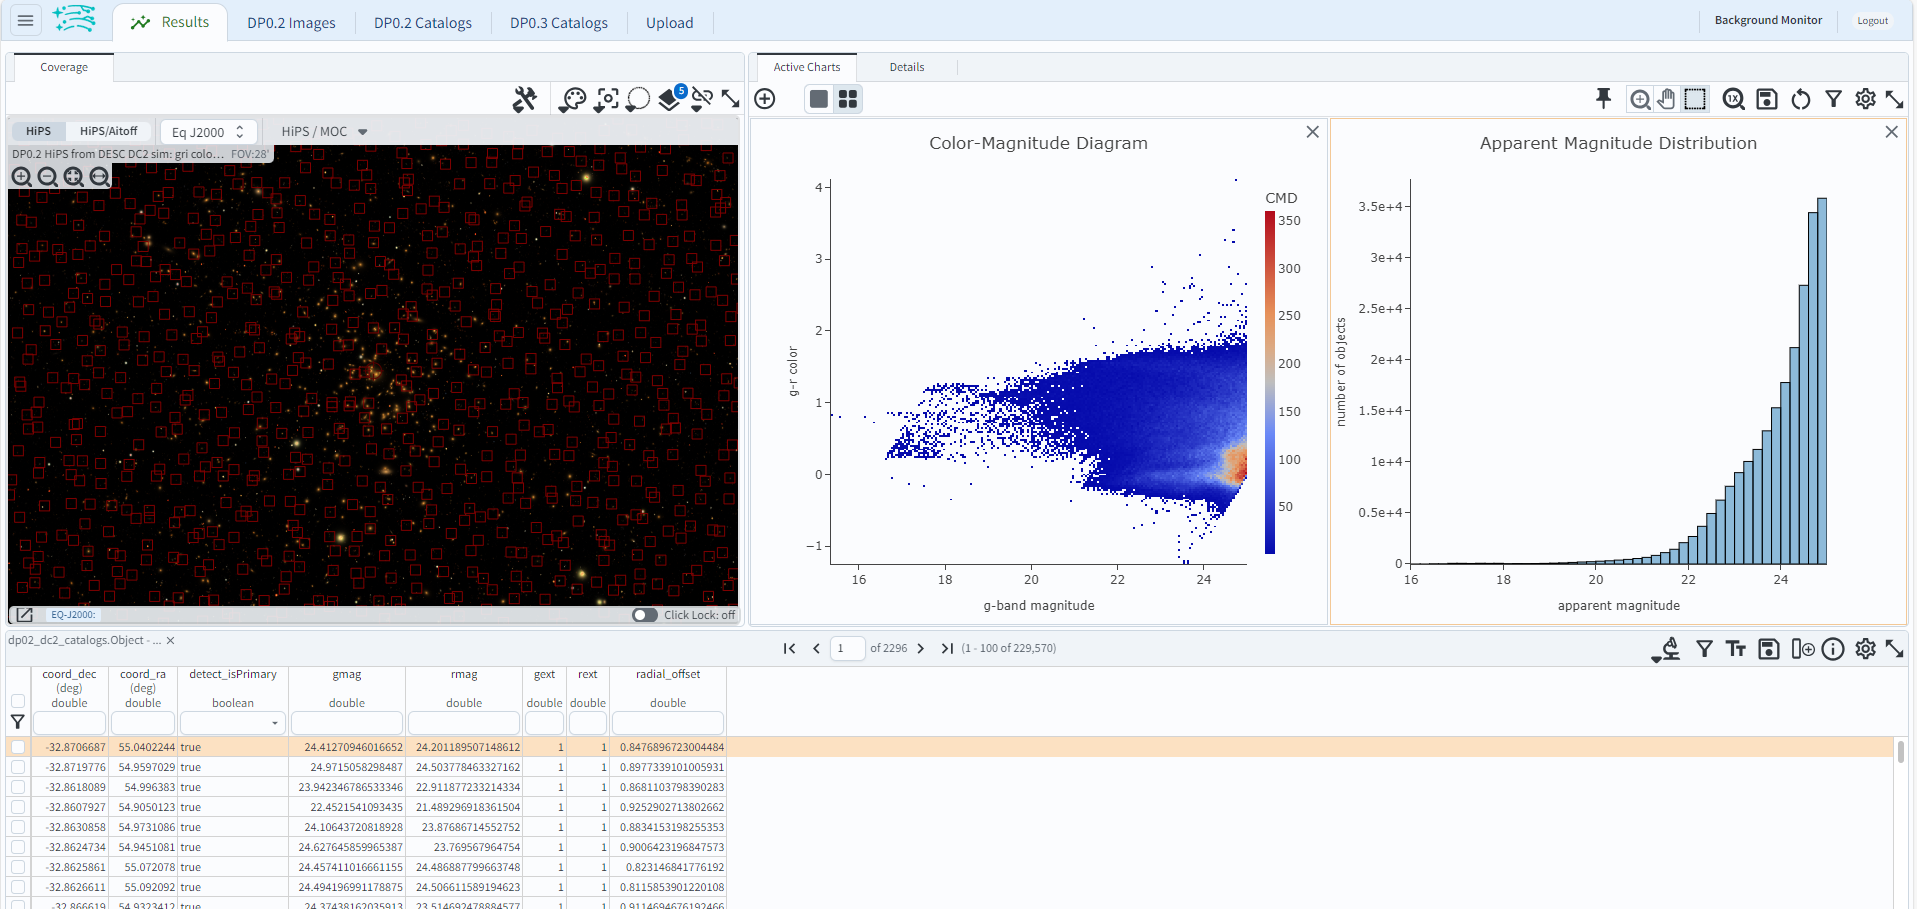Select chart rectangle select mode

[1695, 99]
